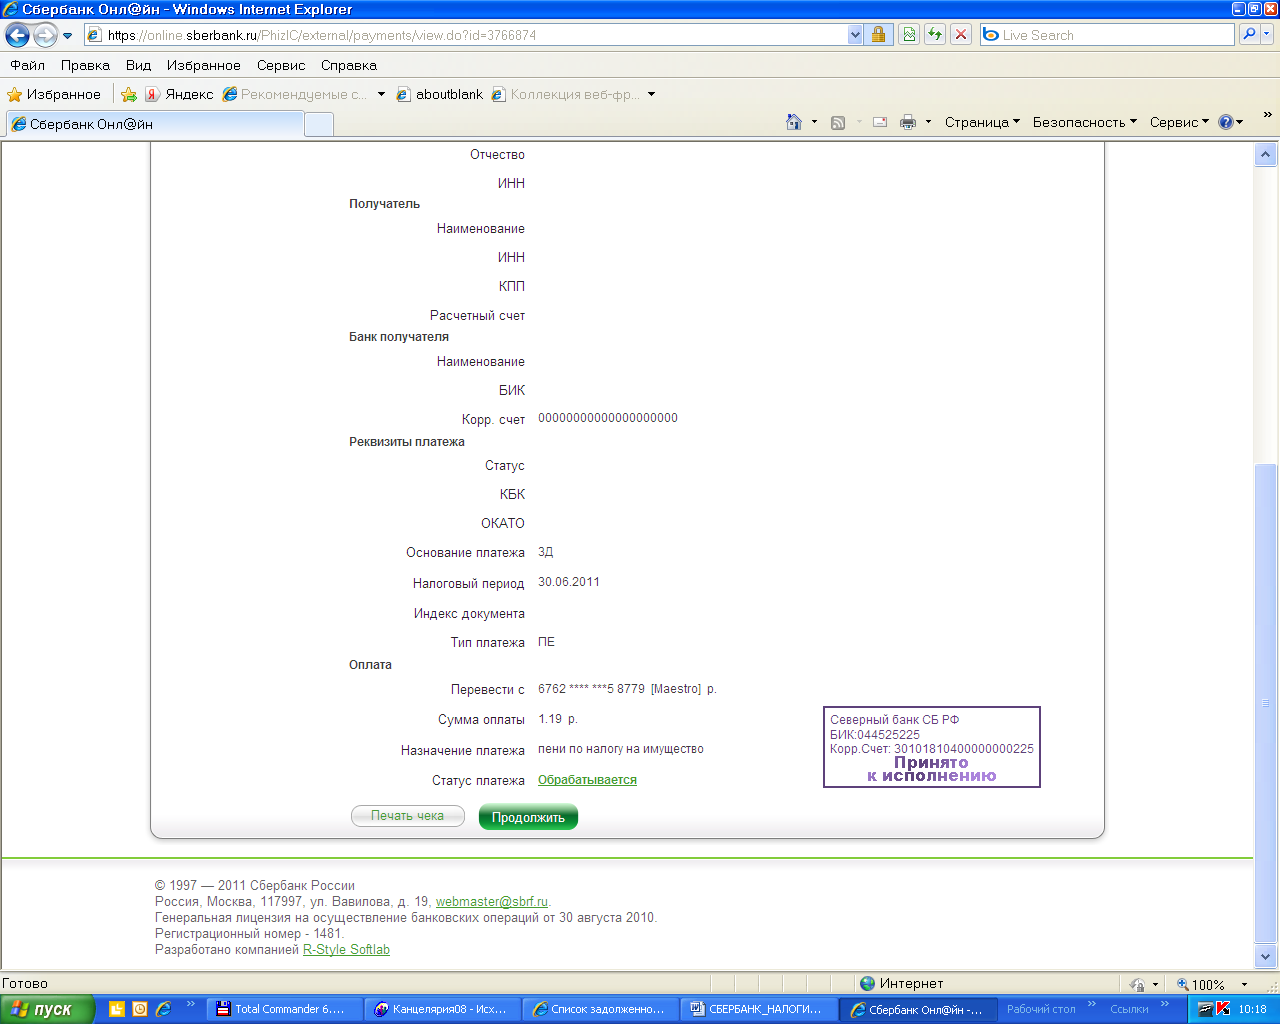This screenshot has height=1024, width=1280.
Task: Click the read mail icon
Action: (880, 122)
